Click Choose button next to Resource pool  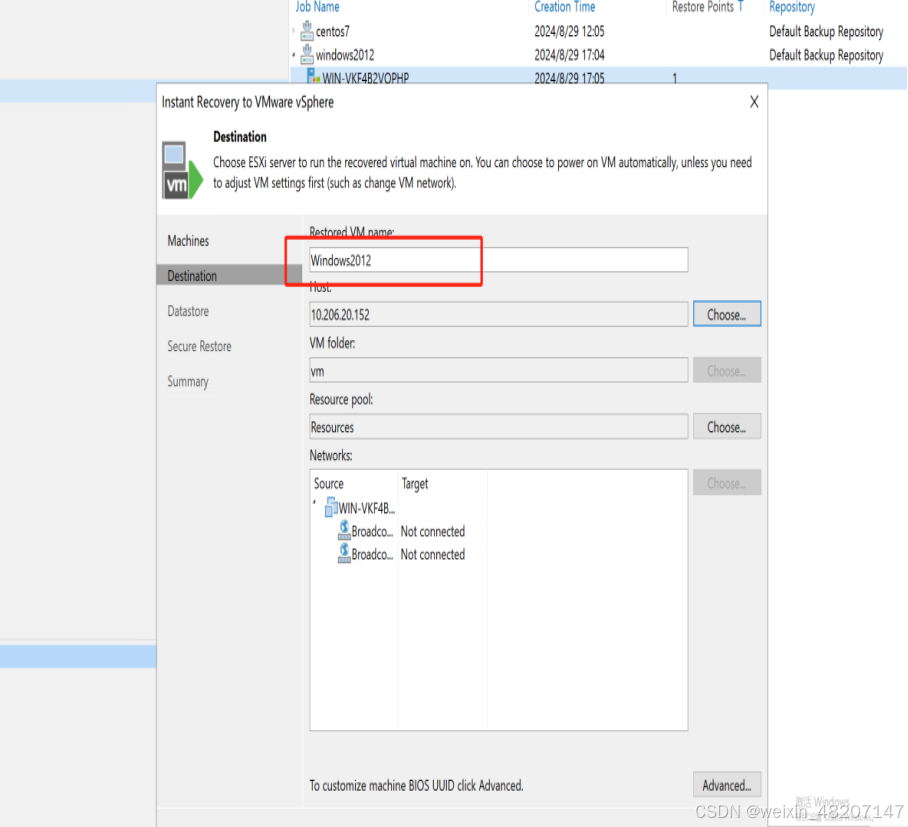click(727, 427)
